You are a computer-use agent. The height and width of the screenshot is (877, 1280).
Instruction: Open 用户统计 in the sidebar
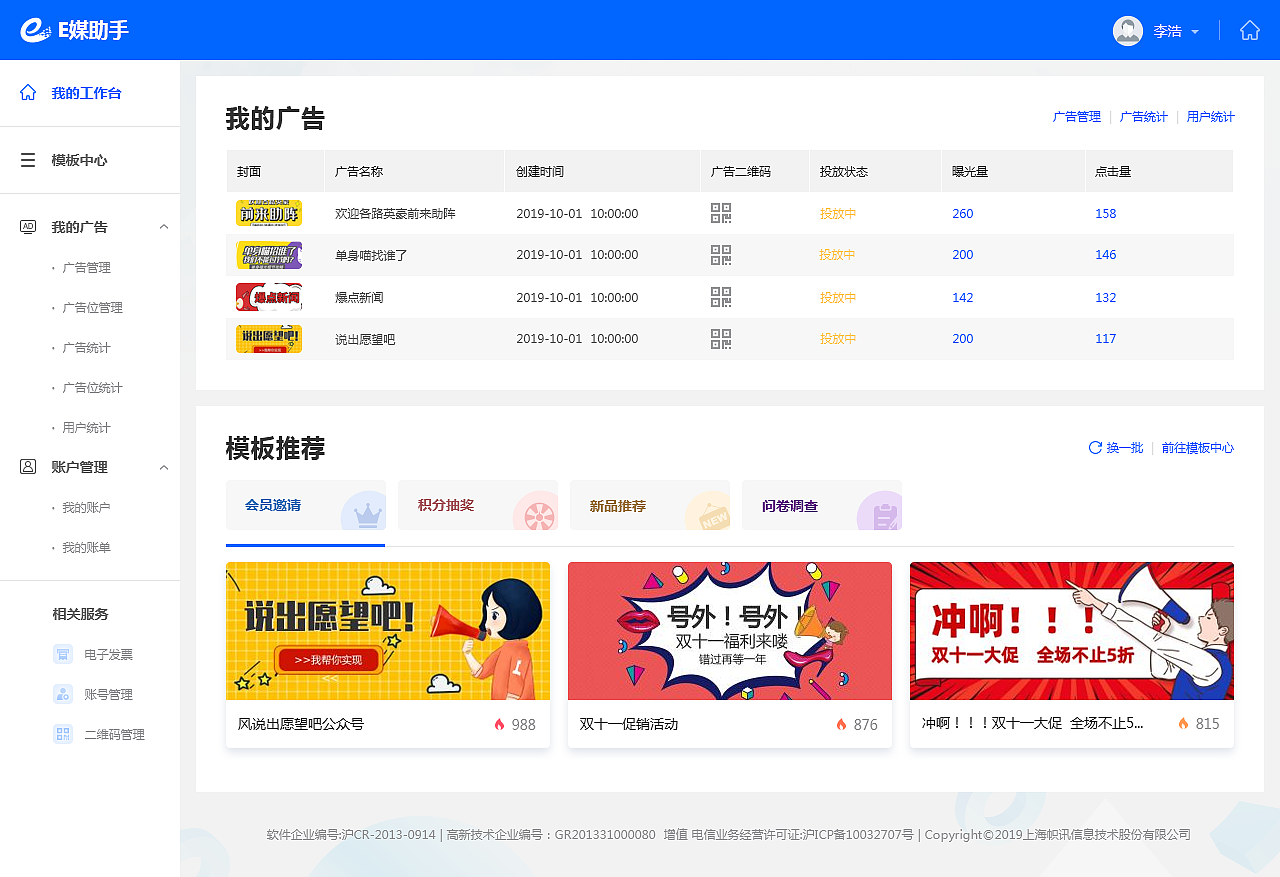pos(86,428)
